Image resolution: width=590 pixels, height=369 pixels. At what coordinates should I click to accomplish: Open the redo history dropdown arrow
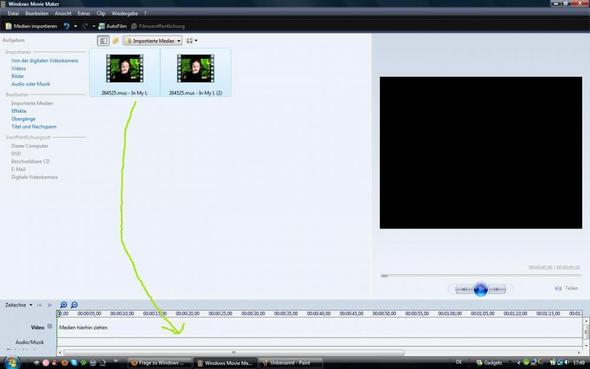94,26
